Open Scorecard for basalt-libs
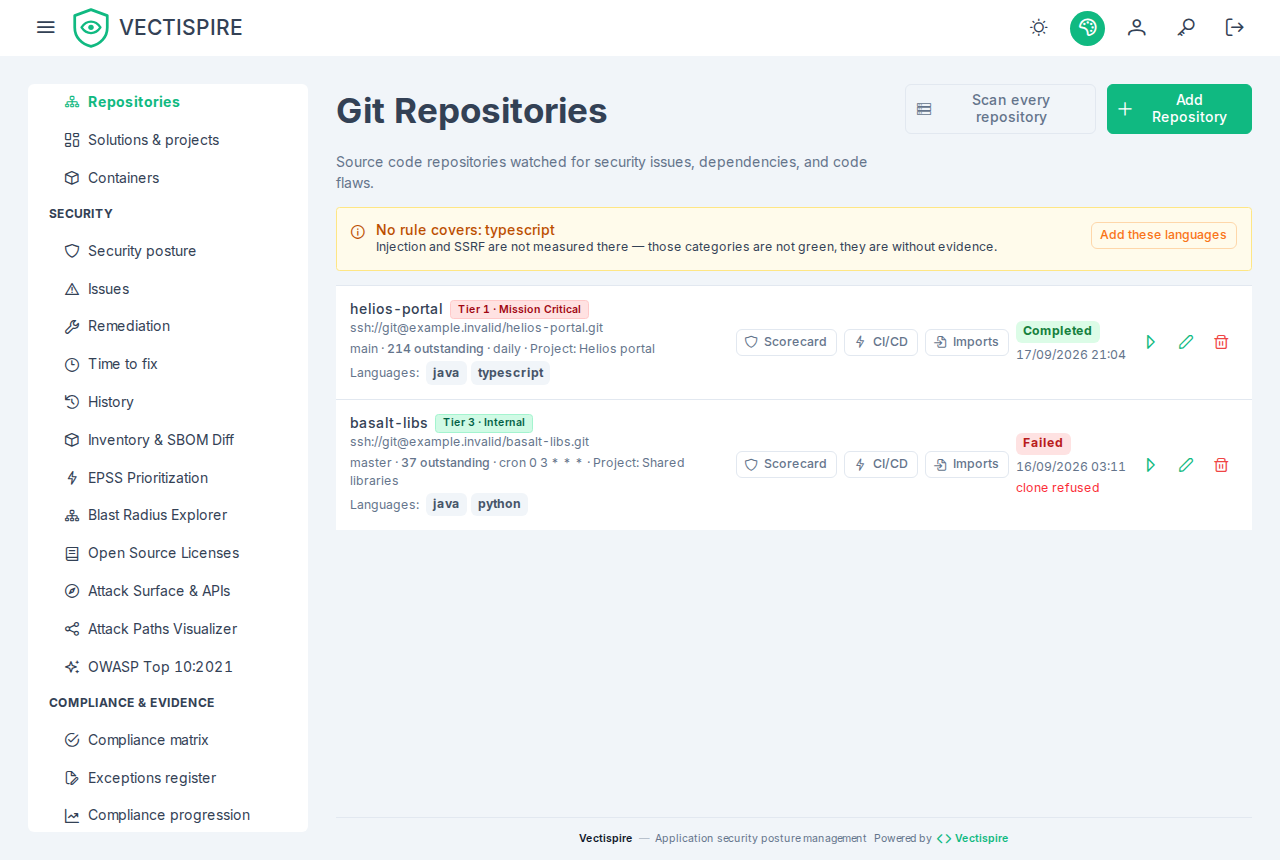This screenshot has height=860, width=1280. coord(786,464)
